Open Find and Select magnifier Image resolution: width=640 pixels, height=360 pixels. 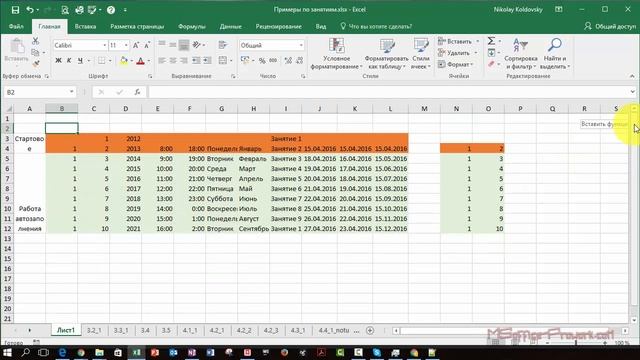coord(555,53)
